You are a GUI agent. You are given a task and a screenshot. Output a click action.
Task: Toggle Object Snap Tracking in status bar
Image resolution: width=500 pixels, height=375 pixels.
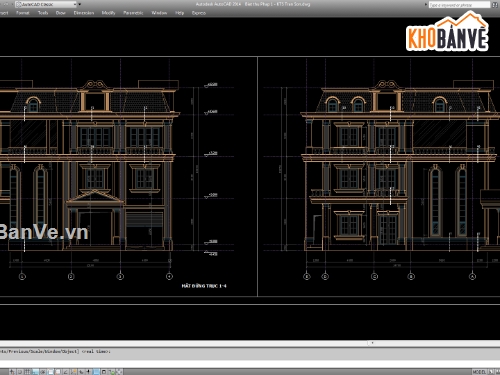pyautogui.click(x=65, y=372)
